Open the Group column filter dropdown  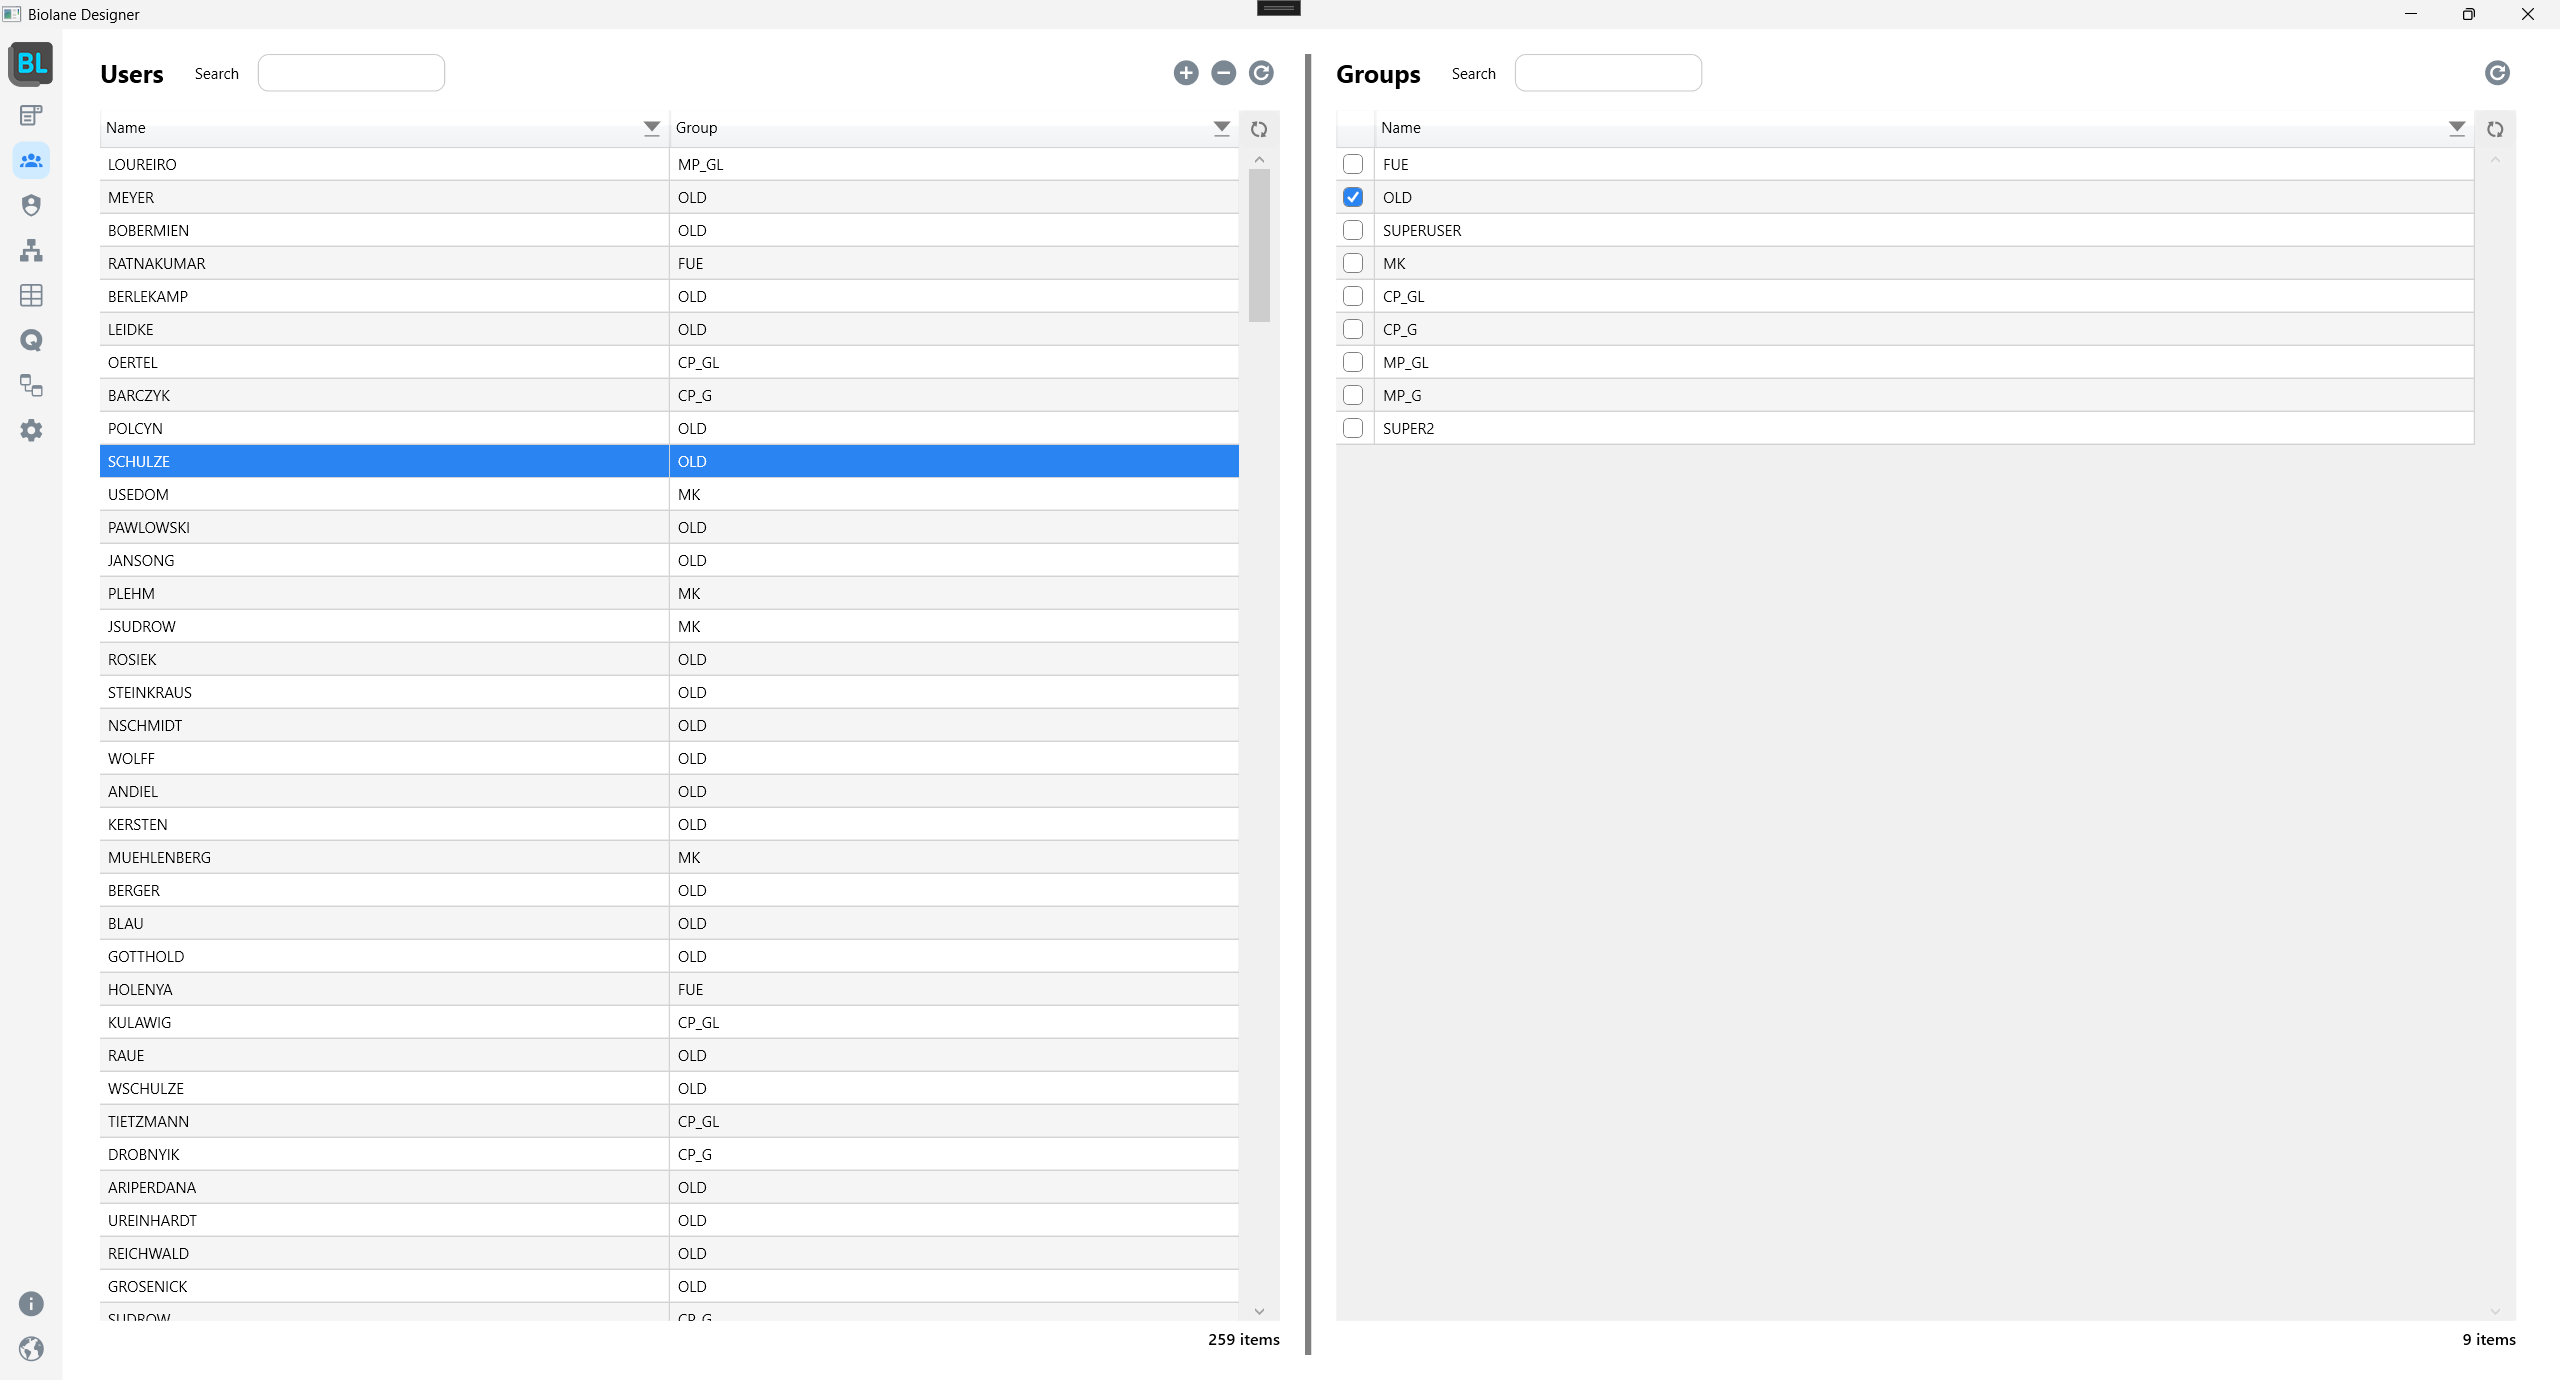1221,127
